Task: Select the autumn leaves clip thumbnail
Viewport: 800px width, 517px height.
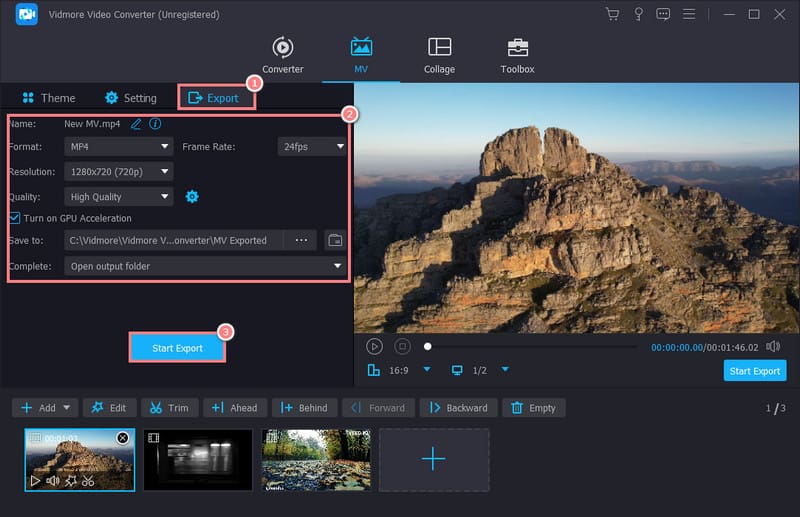Action: click(316, 459)
